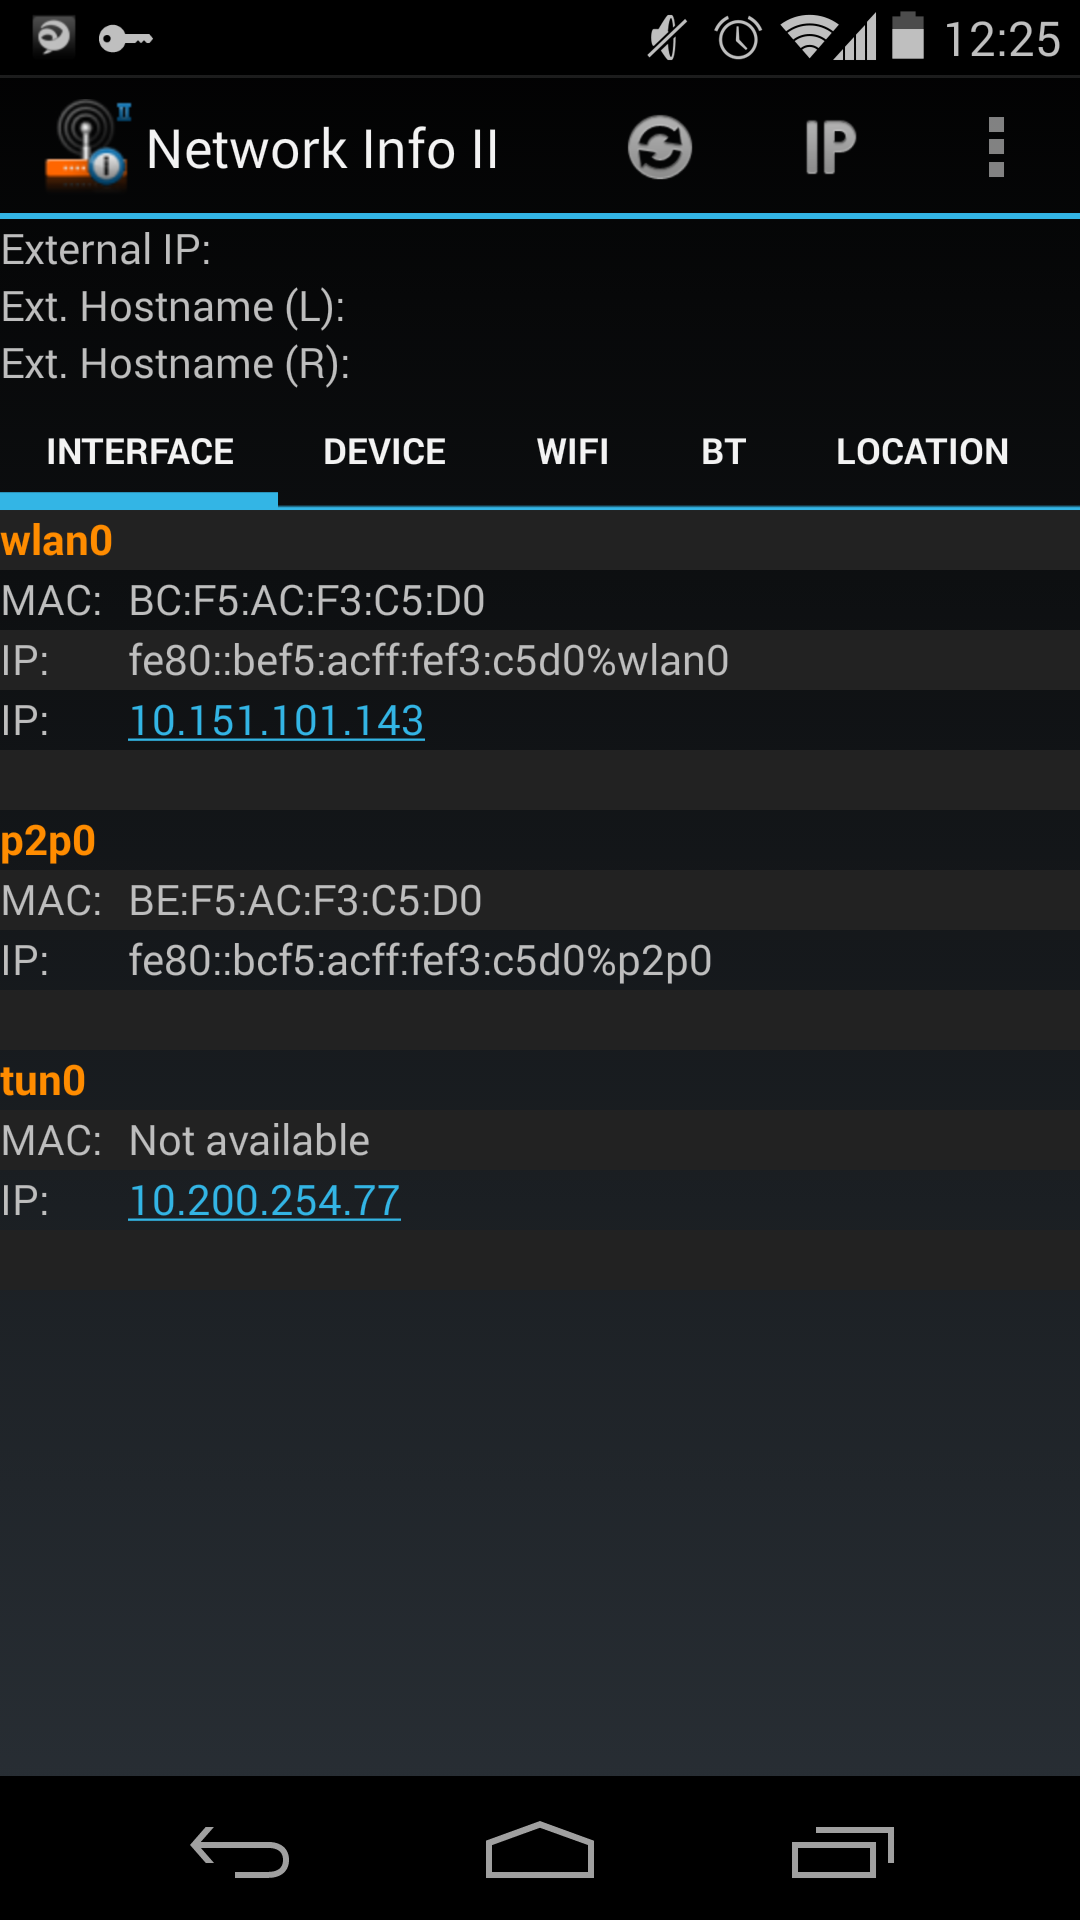This screenshot has height=1920, width=1080.
Task: Switch to the DEVICE tab
Action: [x=385, y=452]
